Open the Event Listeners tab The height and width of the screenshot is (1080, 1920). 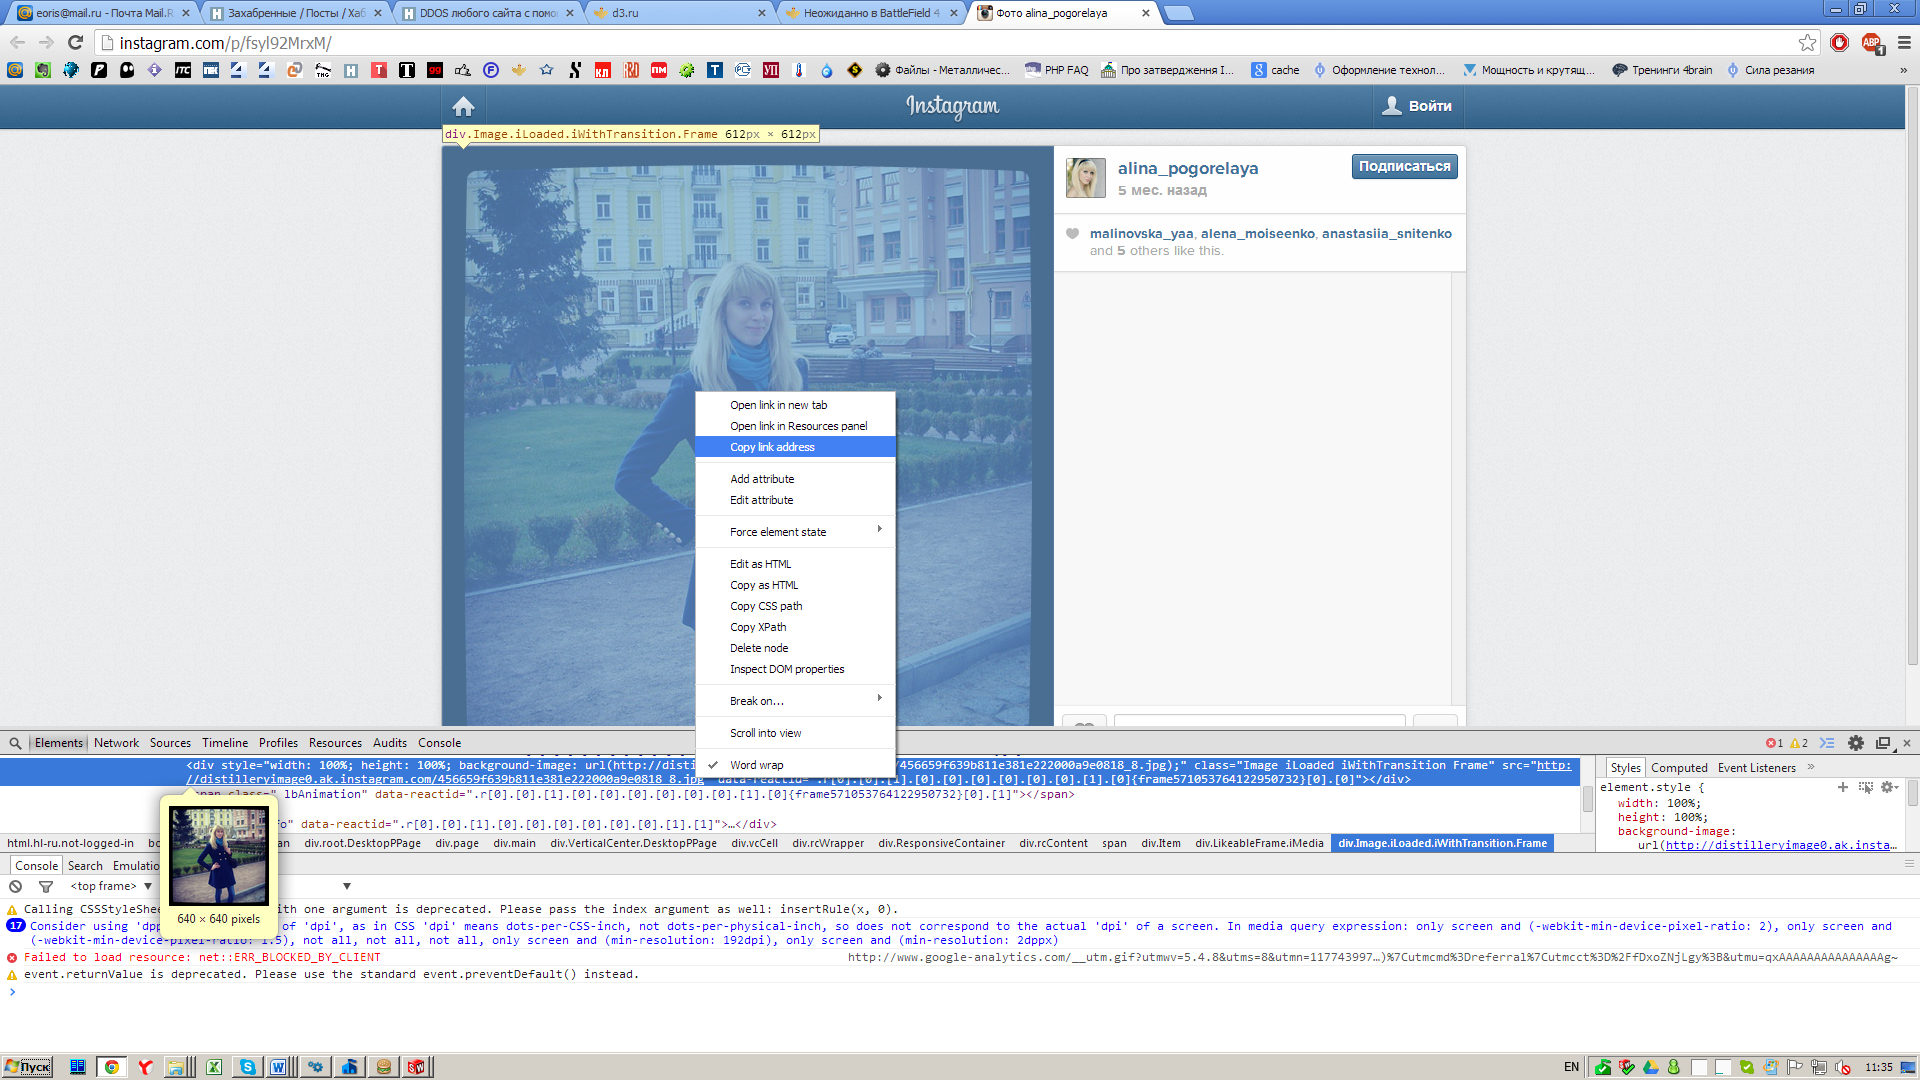[1757, 768]
